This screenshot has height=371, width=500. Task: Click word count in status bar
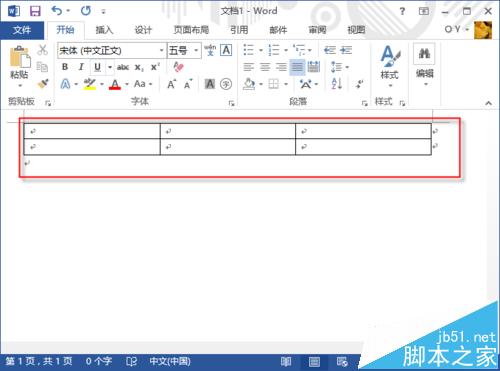pos(99,362)
